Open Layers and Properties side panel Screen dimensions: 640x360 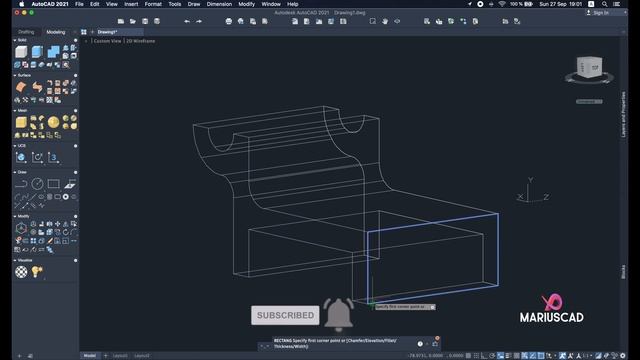623,114
